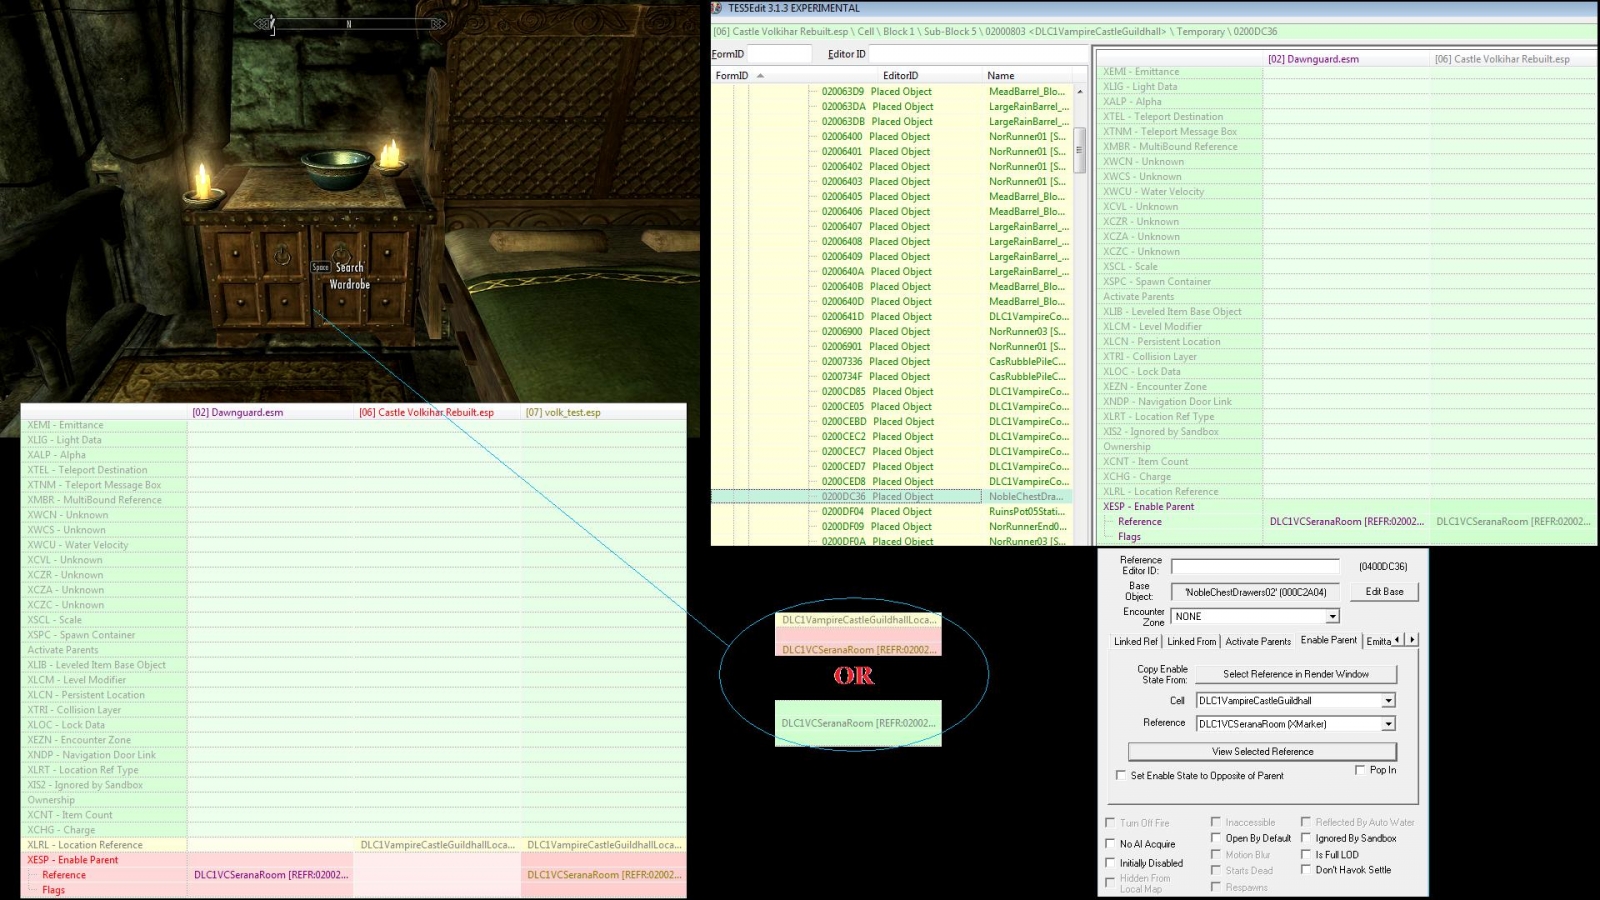Screen dimensions: 1600x900
Task: Select the Enable Parent tab
Action: [x=1329, y=640]
